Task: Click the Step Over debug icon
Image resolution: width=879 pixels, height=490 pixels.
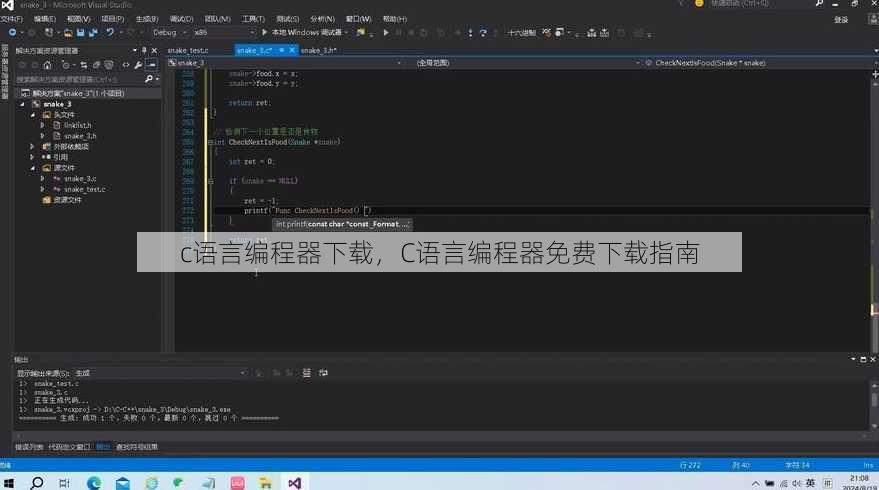Action: [x=483, y=33]
